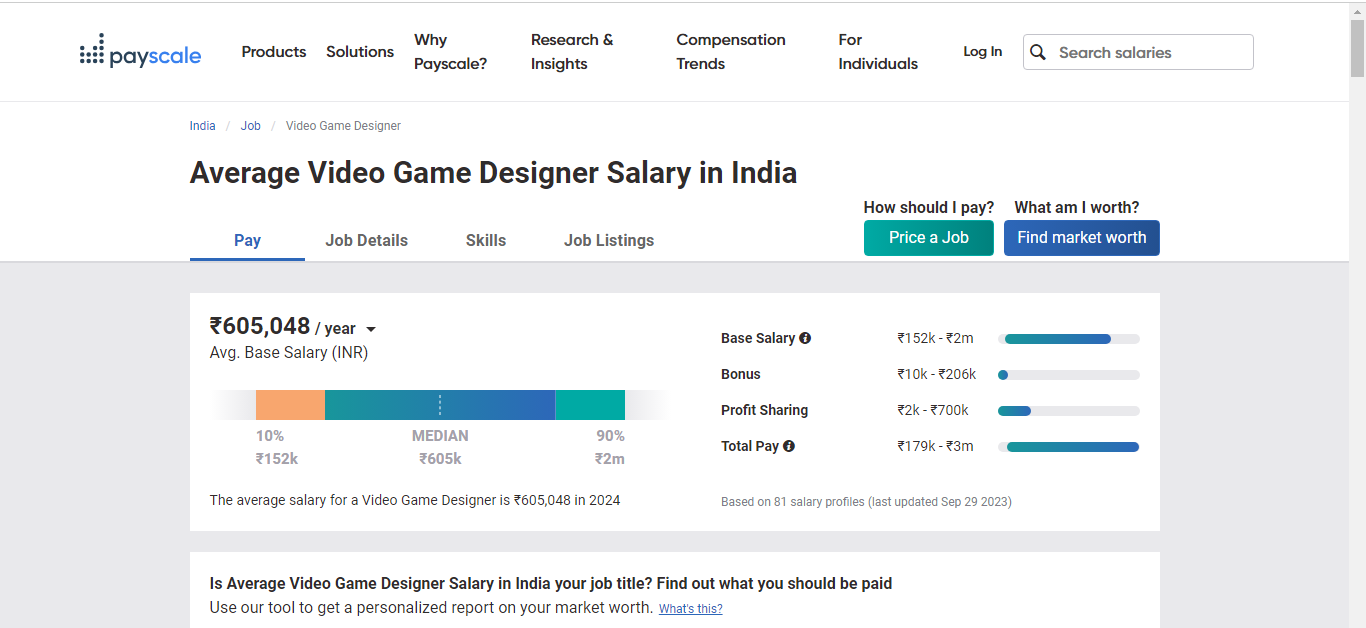Open the Research & Insights menu
The width and height of the screenshot is (1366, 628).
click(572, 52)
